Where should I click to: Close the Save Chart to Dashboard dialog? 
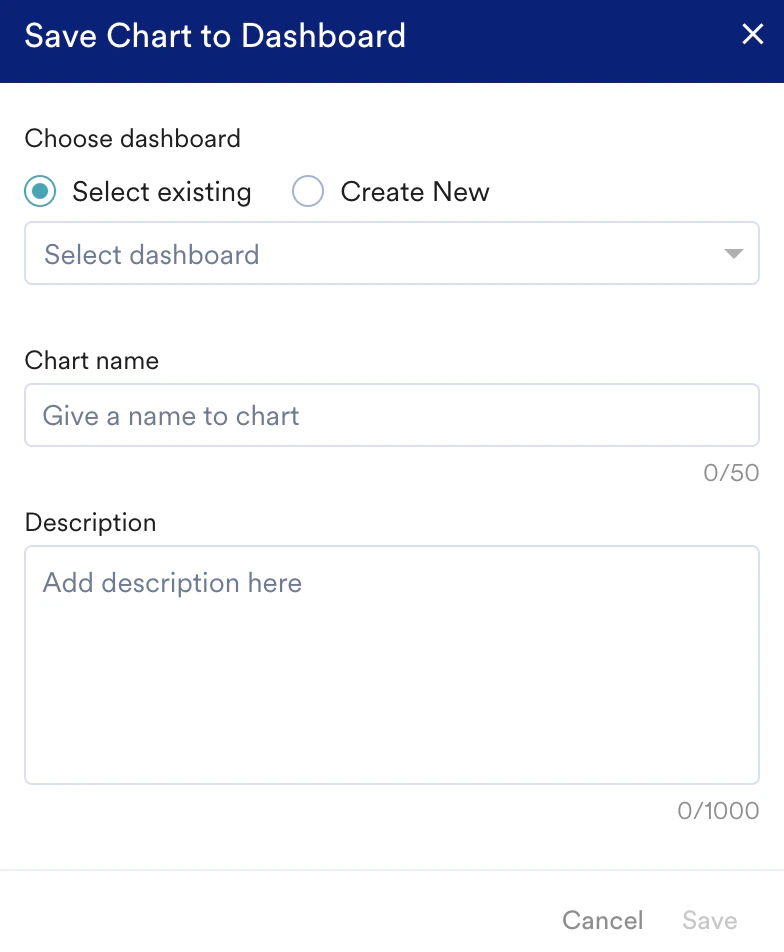753,35
